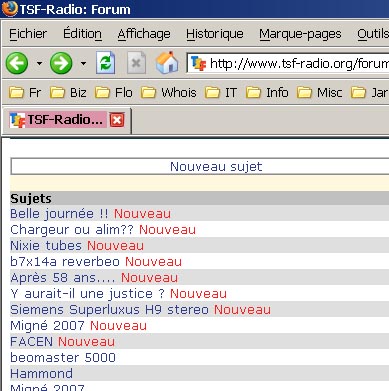The width and height of the screenshot is (389, 391).
Task: Open the Siemens Superluxus H9 stereo topic
Action: click(x=109, y=310)
